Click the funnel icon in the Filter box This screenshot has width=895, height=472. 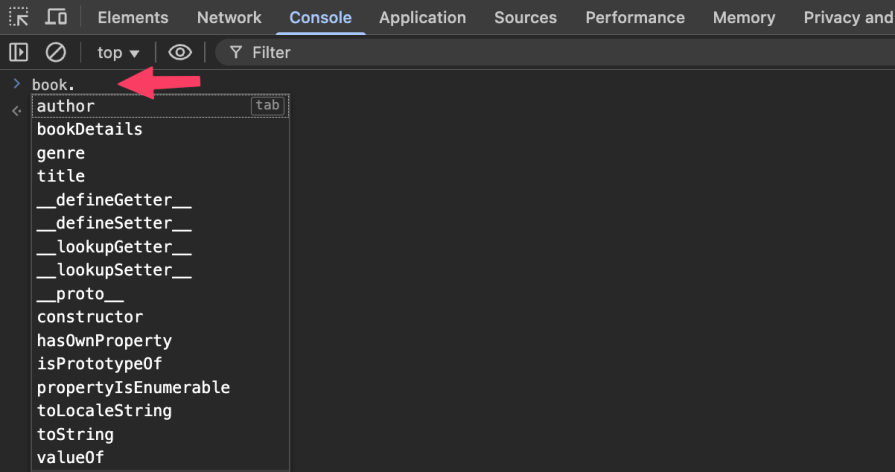pos(236,52)
